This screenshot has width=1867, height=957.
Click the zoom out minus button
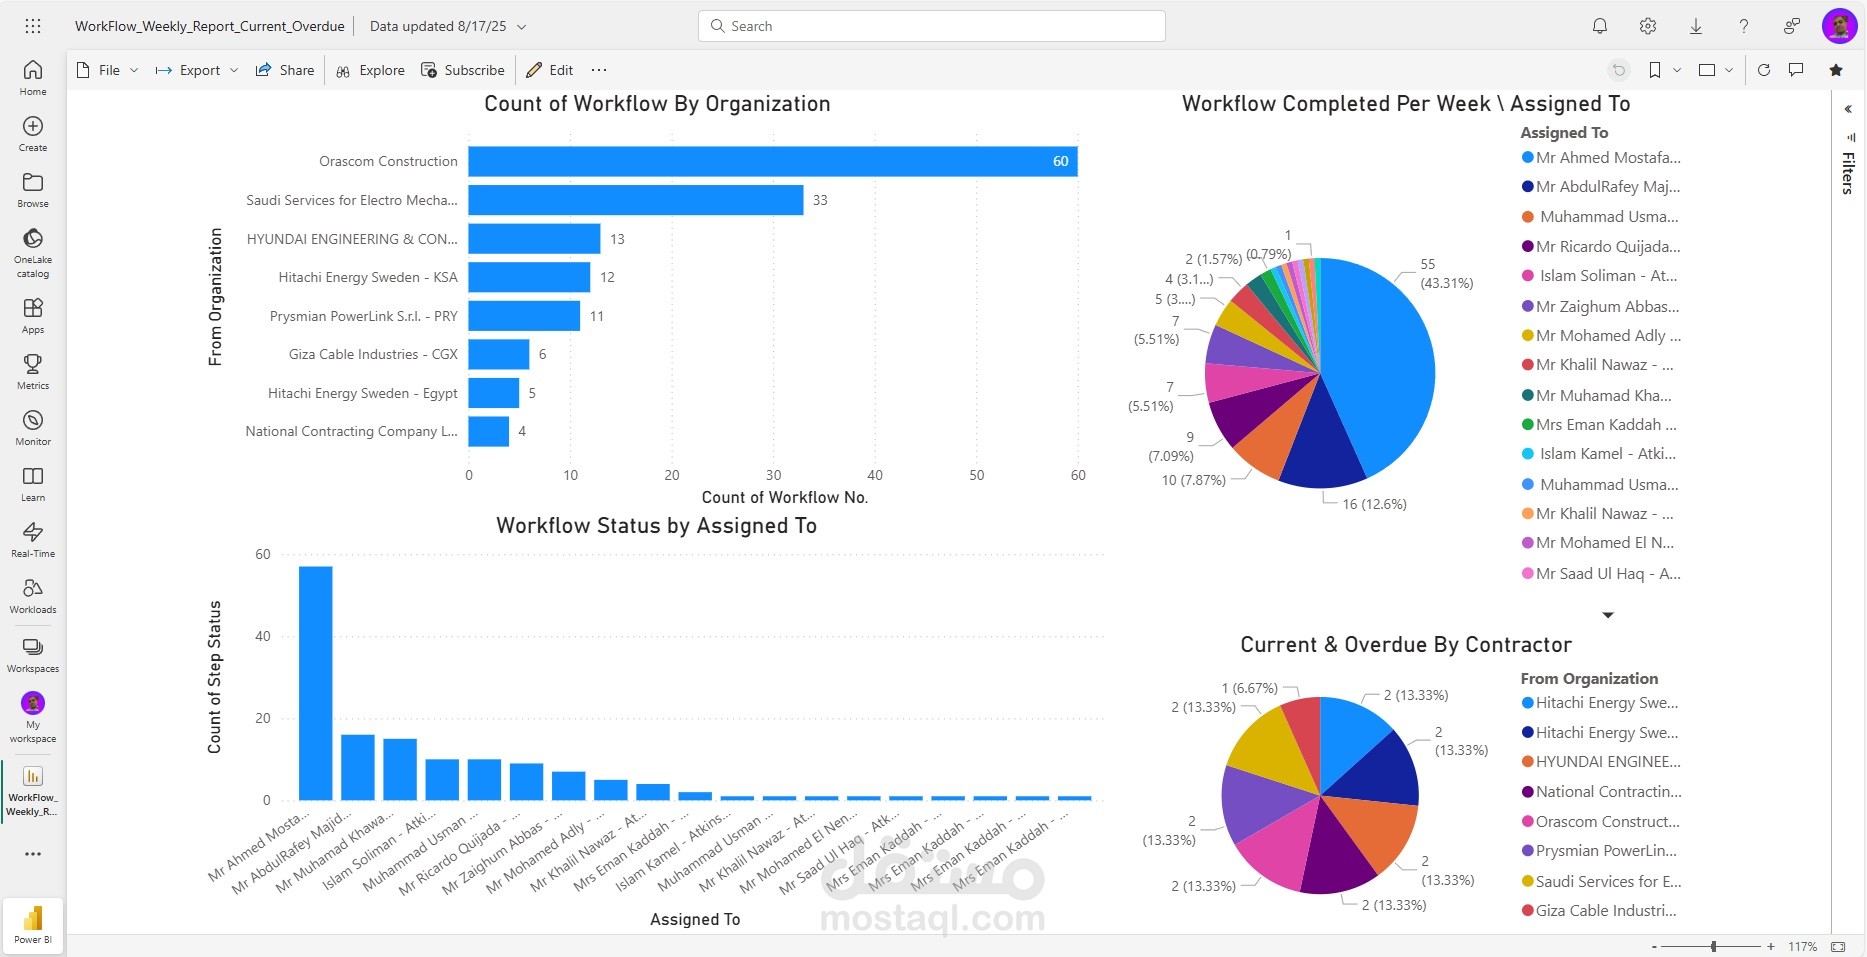click(x=1654, y=946)
